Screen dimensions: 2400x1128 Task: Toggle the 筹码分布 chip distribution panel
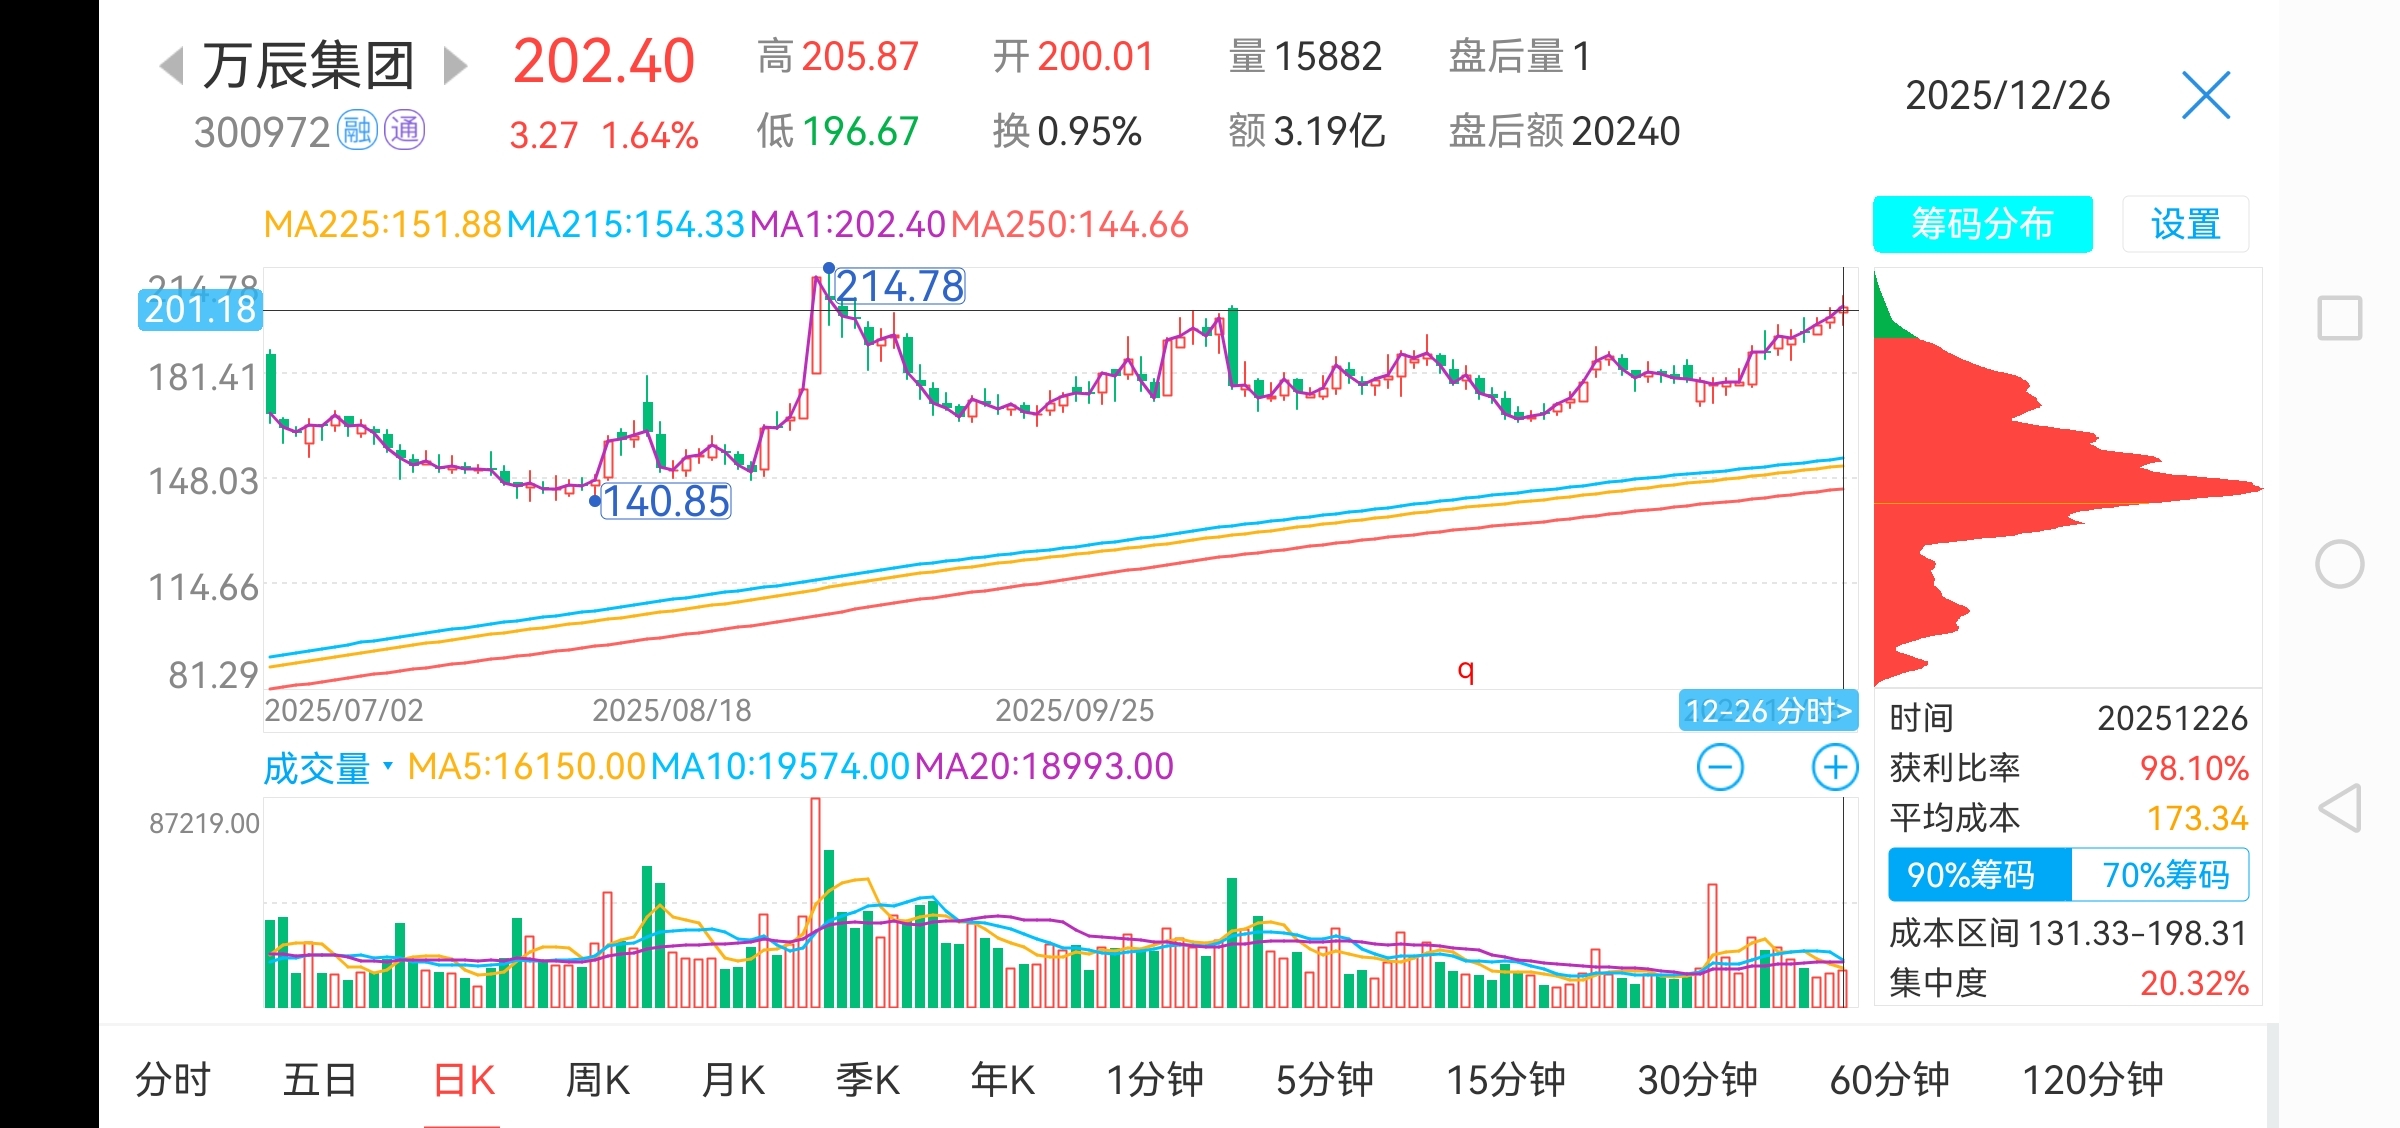tap(1982, 224)
